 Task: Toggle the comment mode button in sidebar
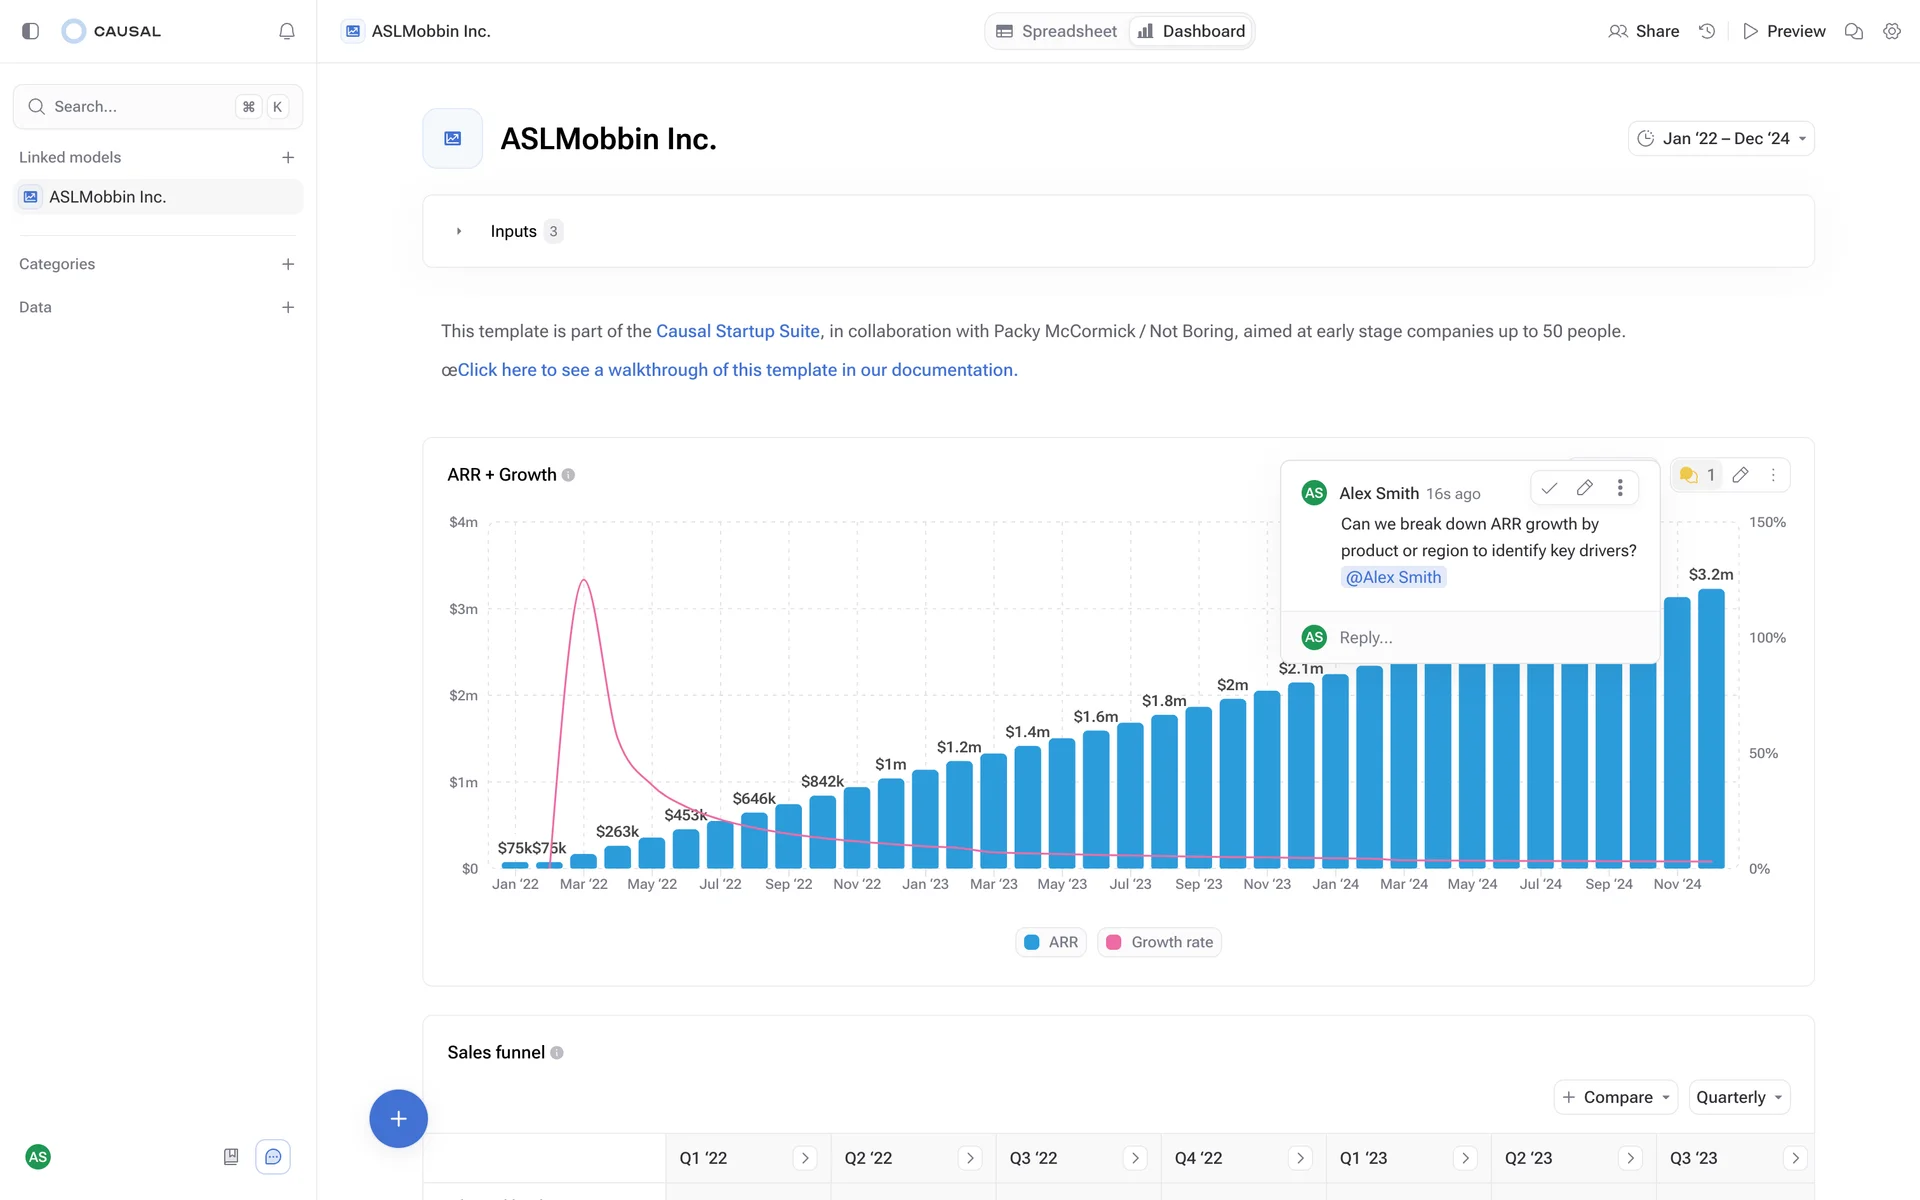click(x=273, y=1157)
